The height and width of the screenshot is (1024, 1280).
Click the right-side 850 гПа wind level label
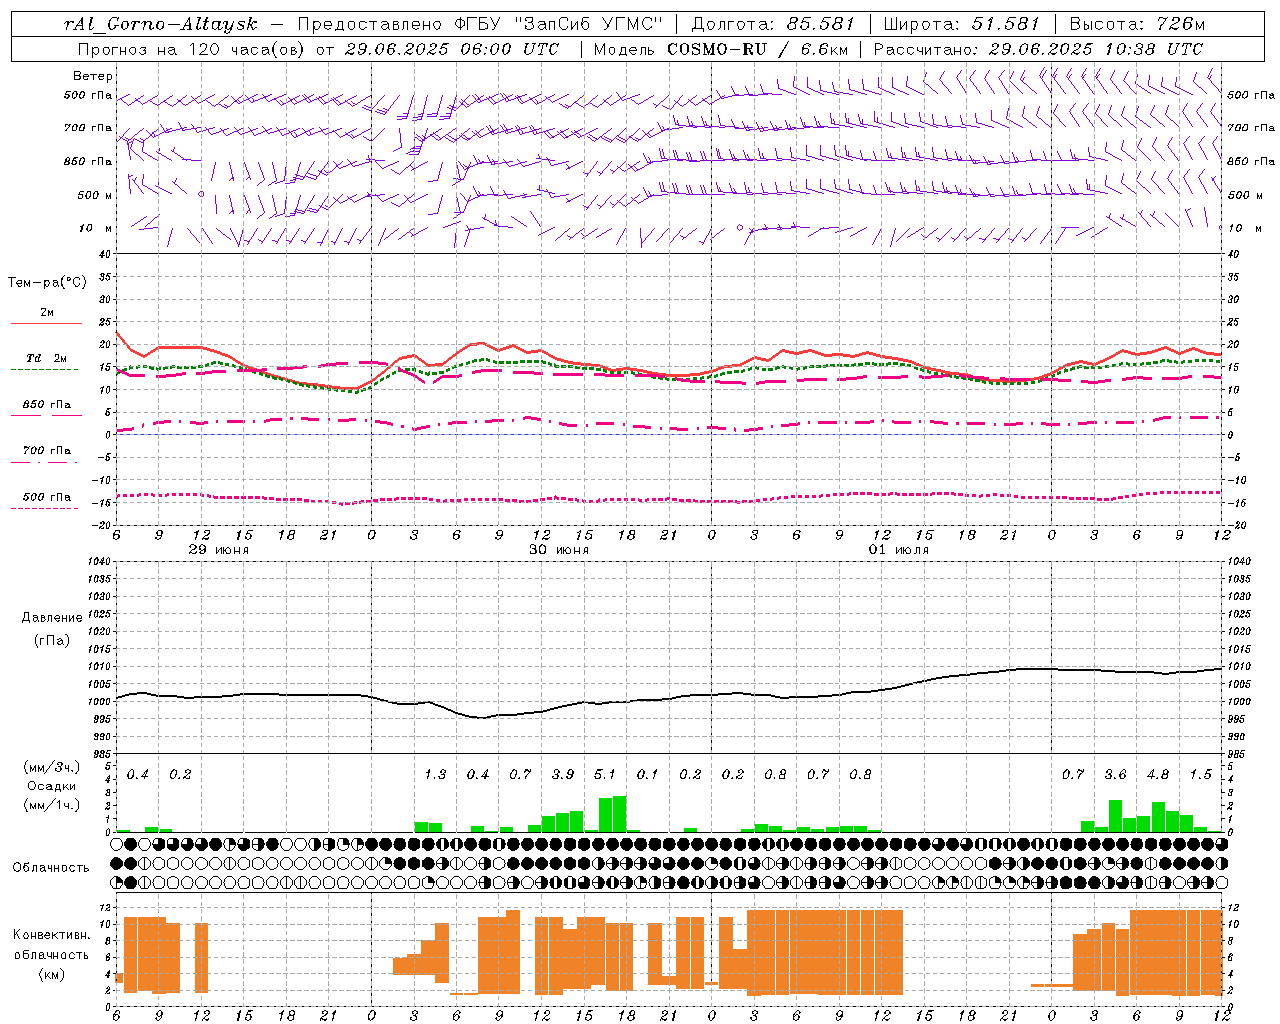coord(1251,161)
